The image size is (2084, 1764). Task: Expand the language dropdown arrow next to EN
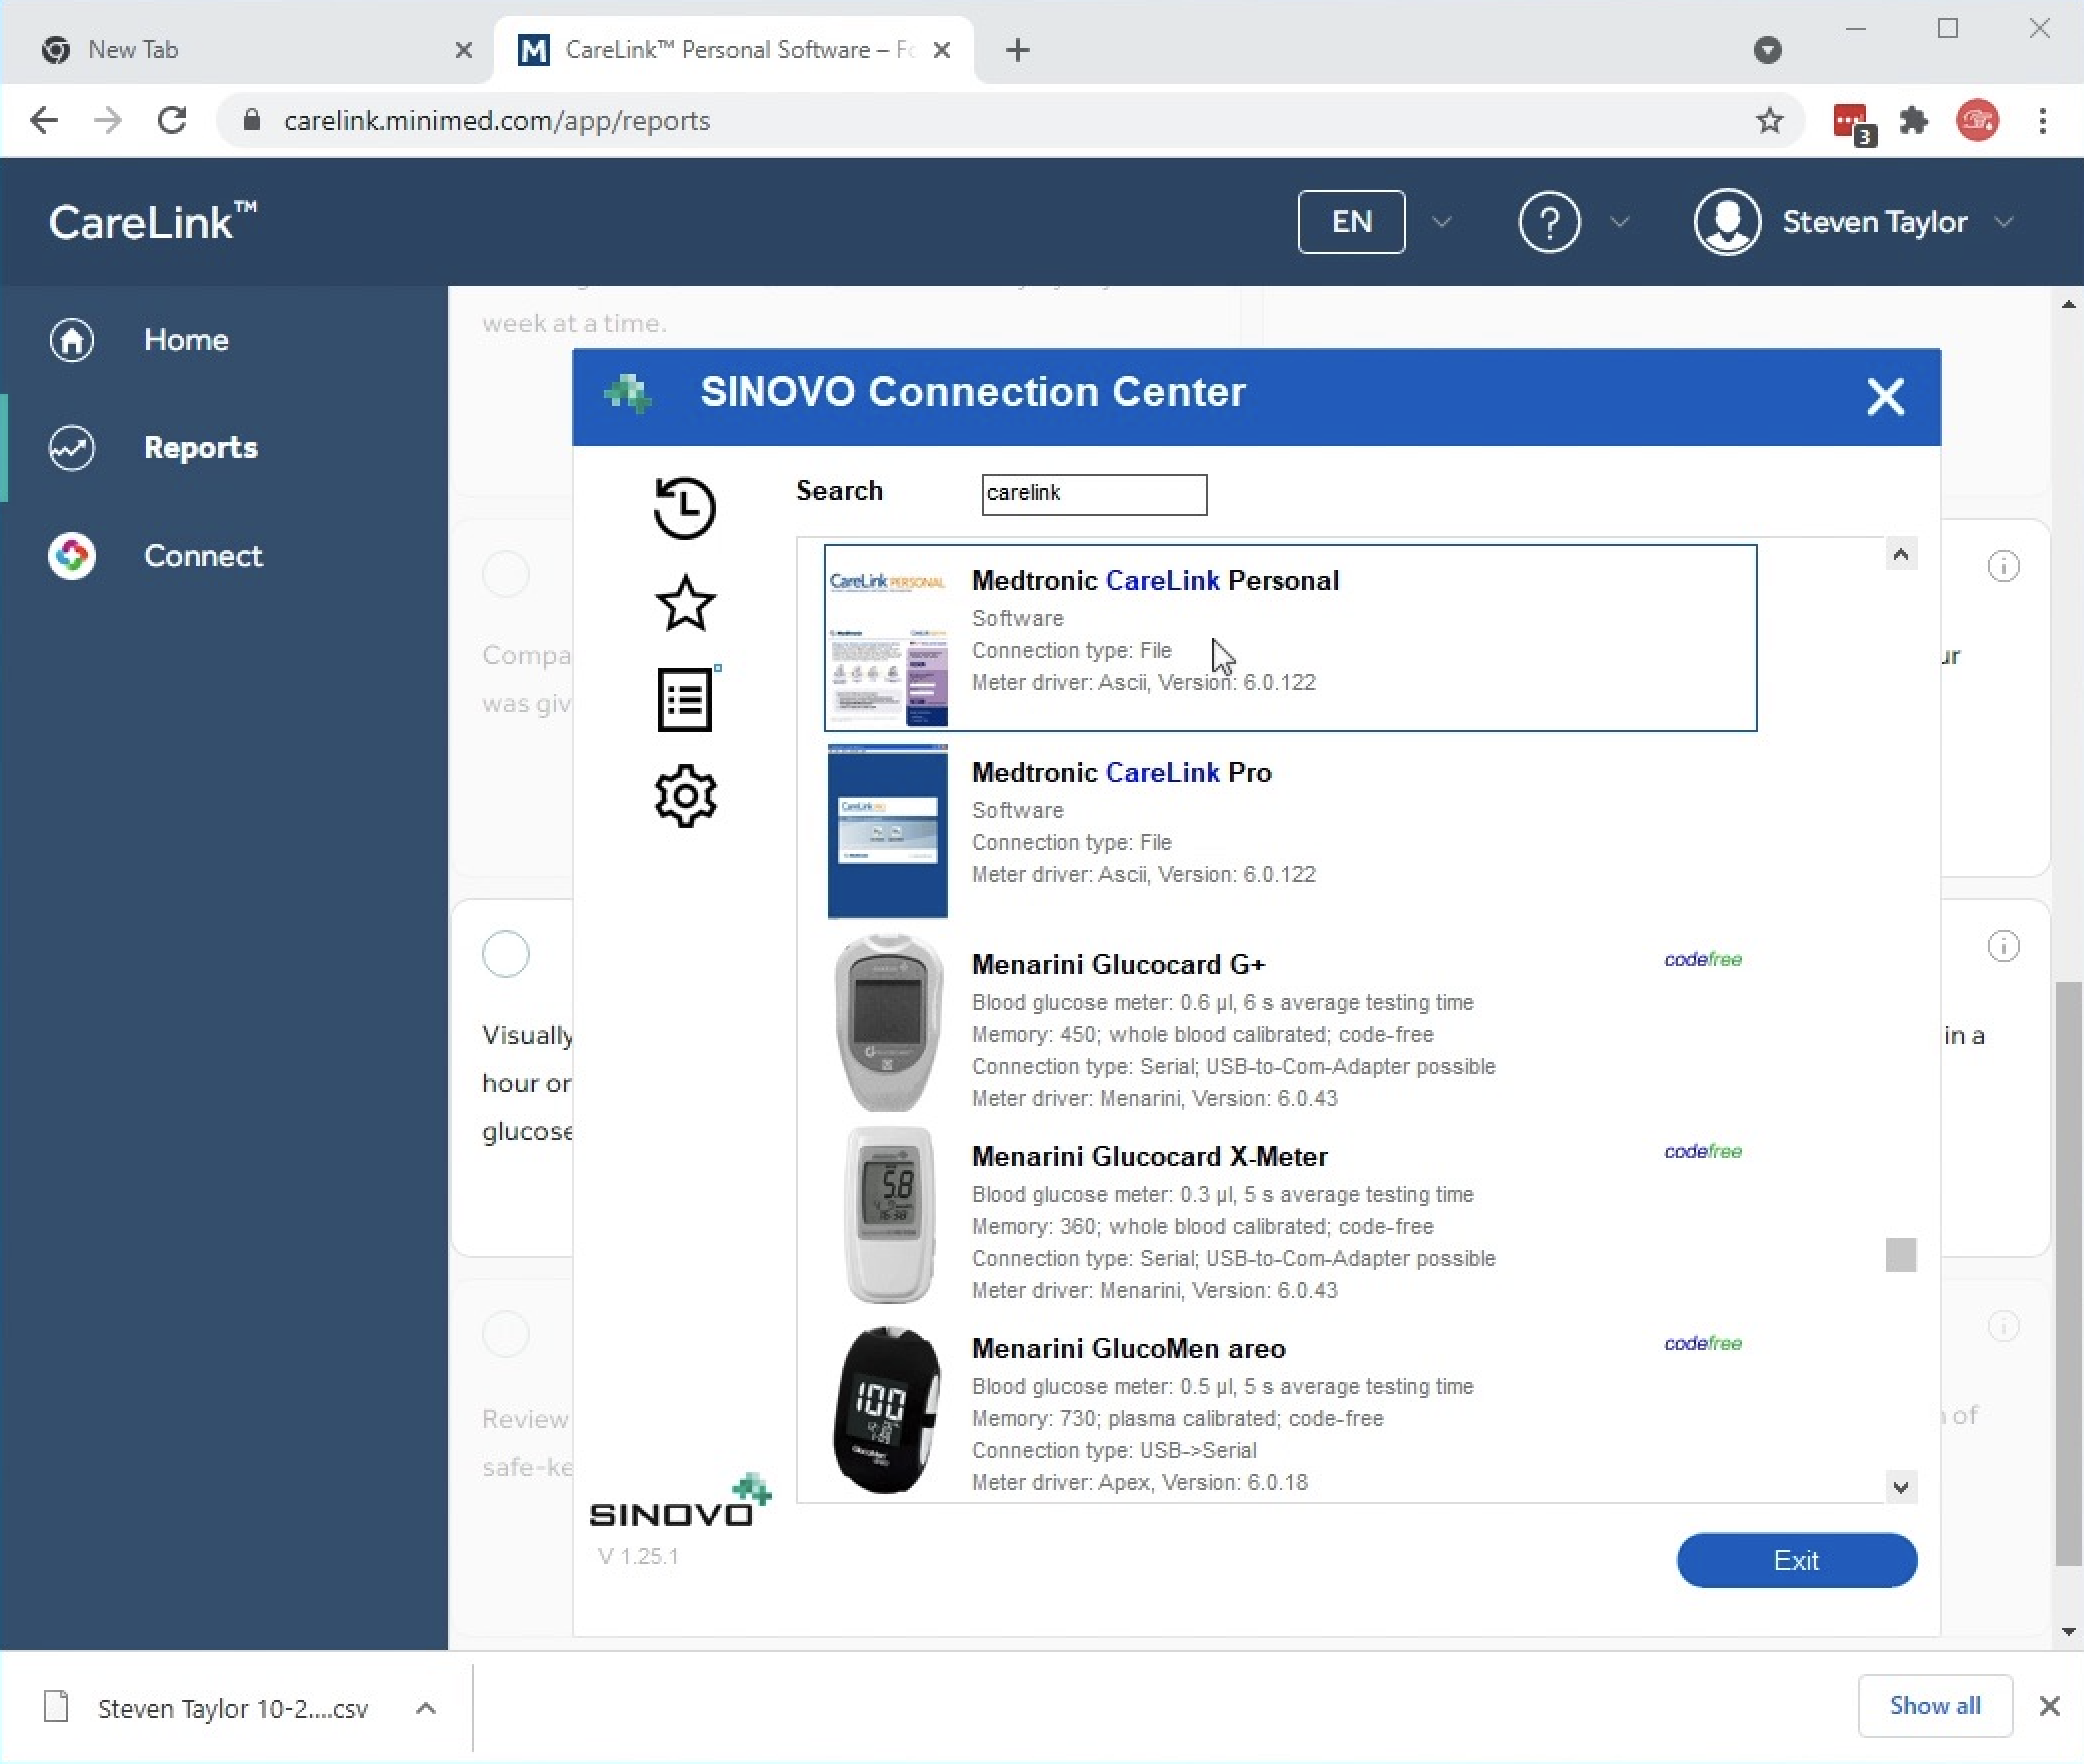tap(1441, 222)
